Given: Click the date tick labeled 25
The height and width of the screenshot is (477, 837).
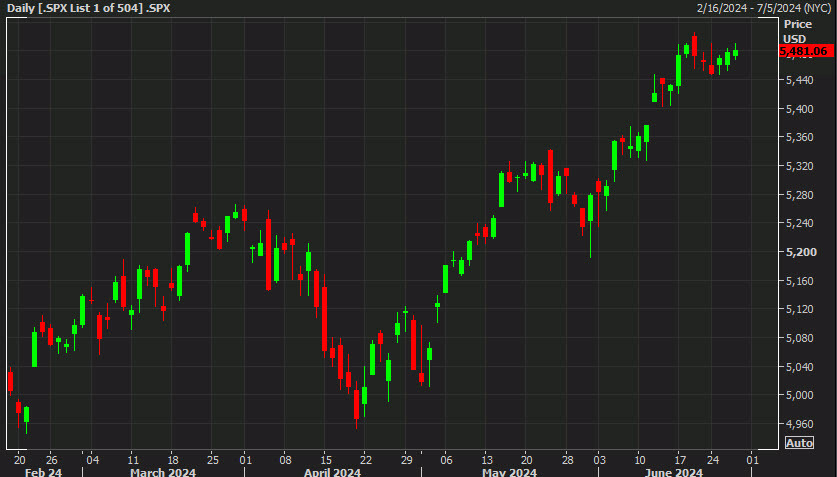Looking at the screenshot, I should [x=212, y=459].
